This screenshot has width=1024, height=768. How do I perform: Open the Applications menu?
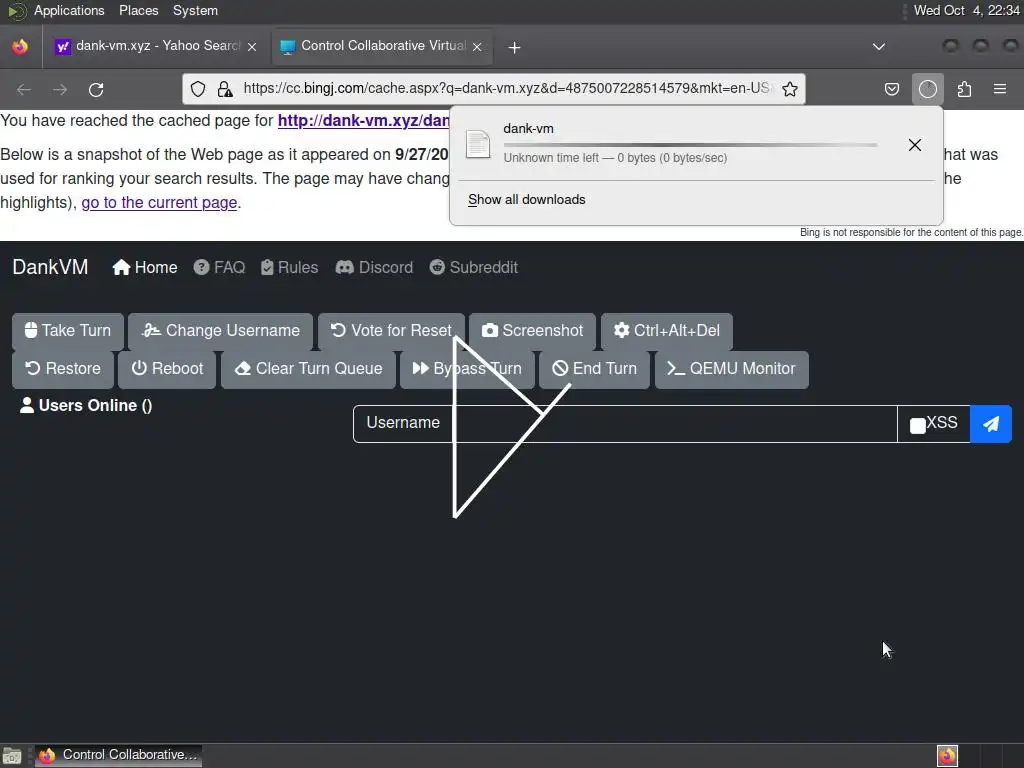pyautogui.click(x=69, y=10)
